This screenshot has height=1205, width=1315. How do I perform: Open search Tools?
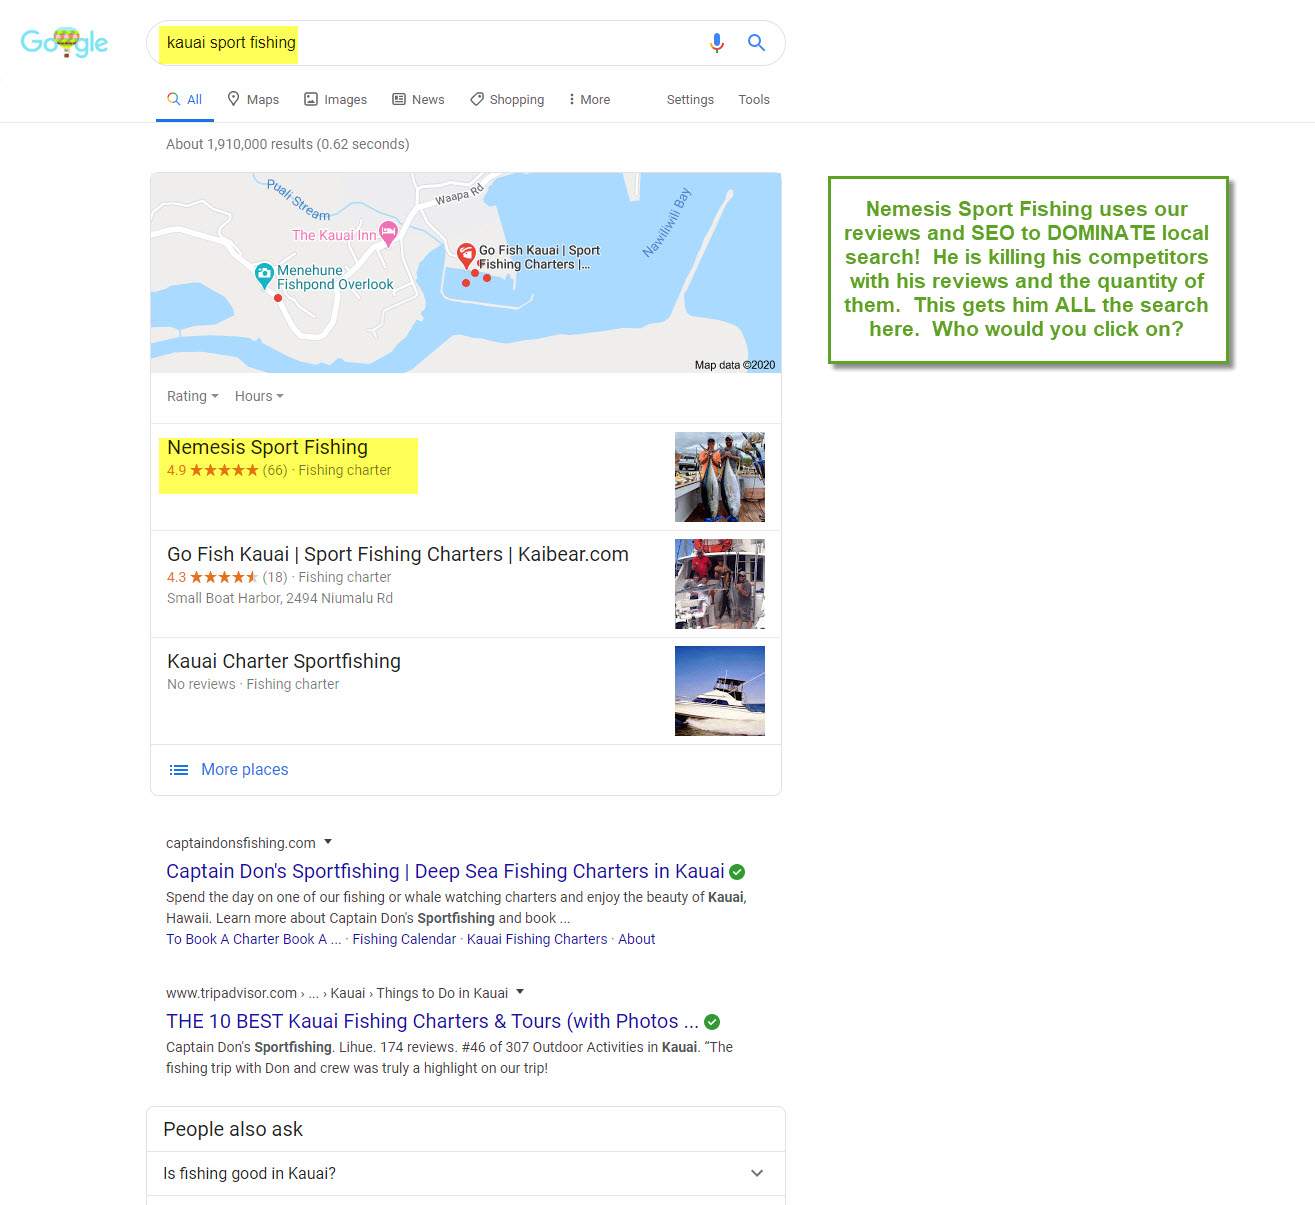(754, 99)
